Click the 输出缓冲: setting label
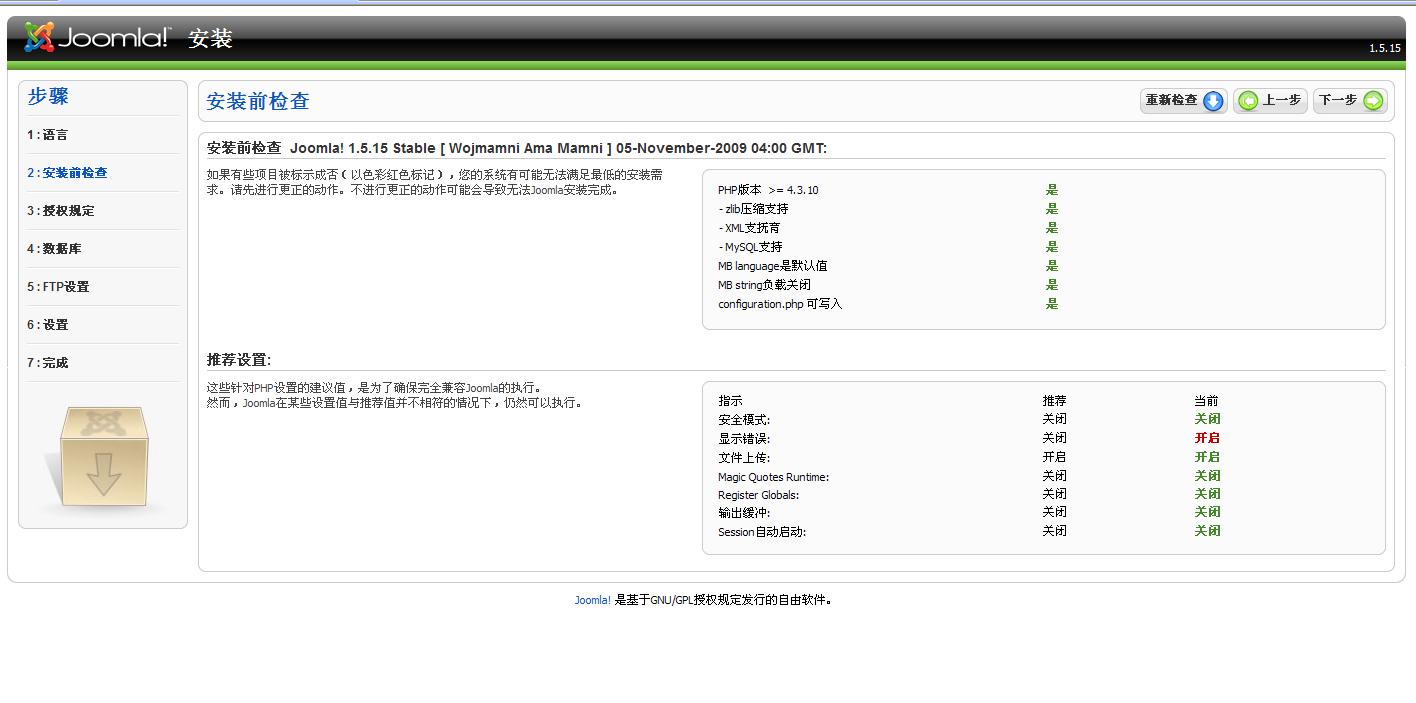Image resolution: width=1416 pixels, height=703 pixels. click(x=744, y=513)
